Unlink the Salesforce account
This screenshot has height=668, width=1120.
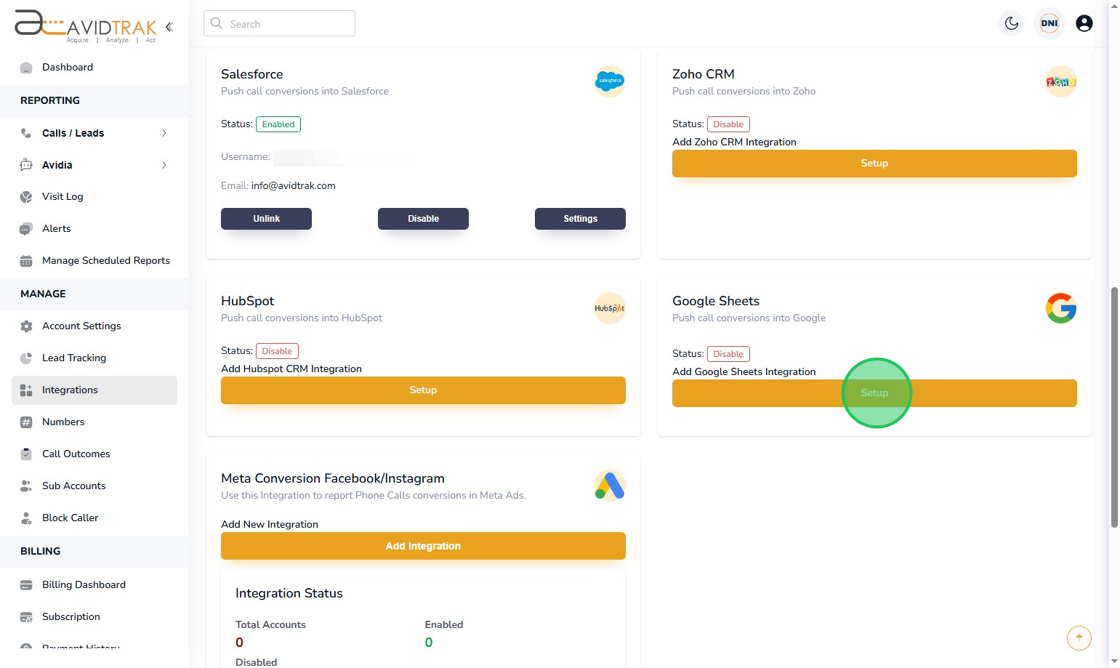tap(266, 218)
